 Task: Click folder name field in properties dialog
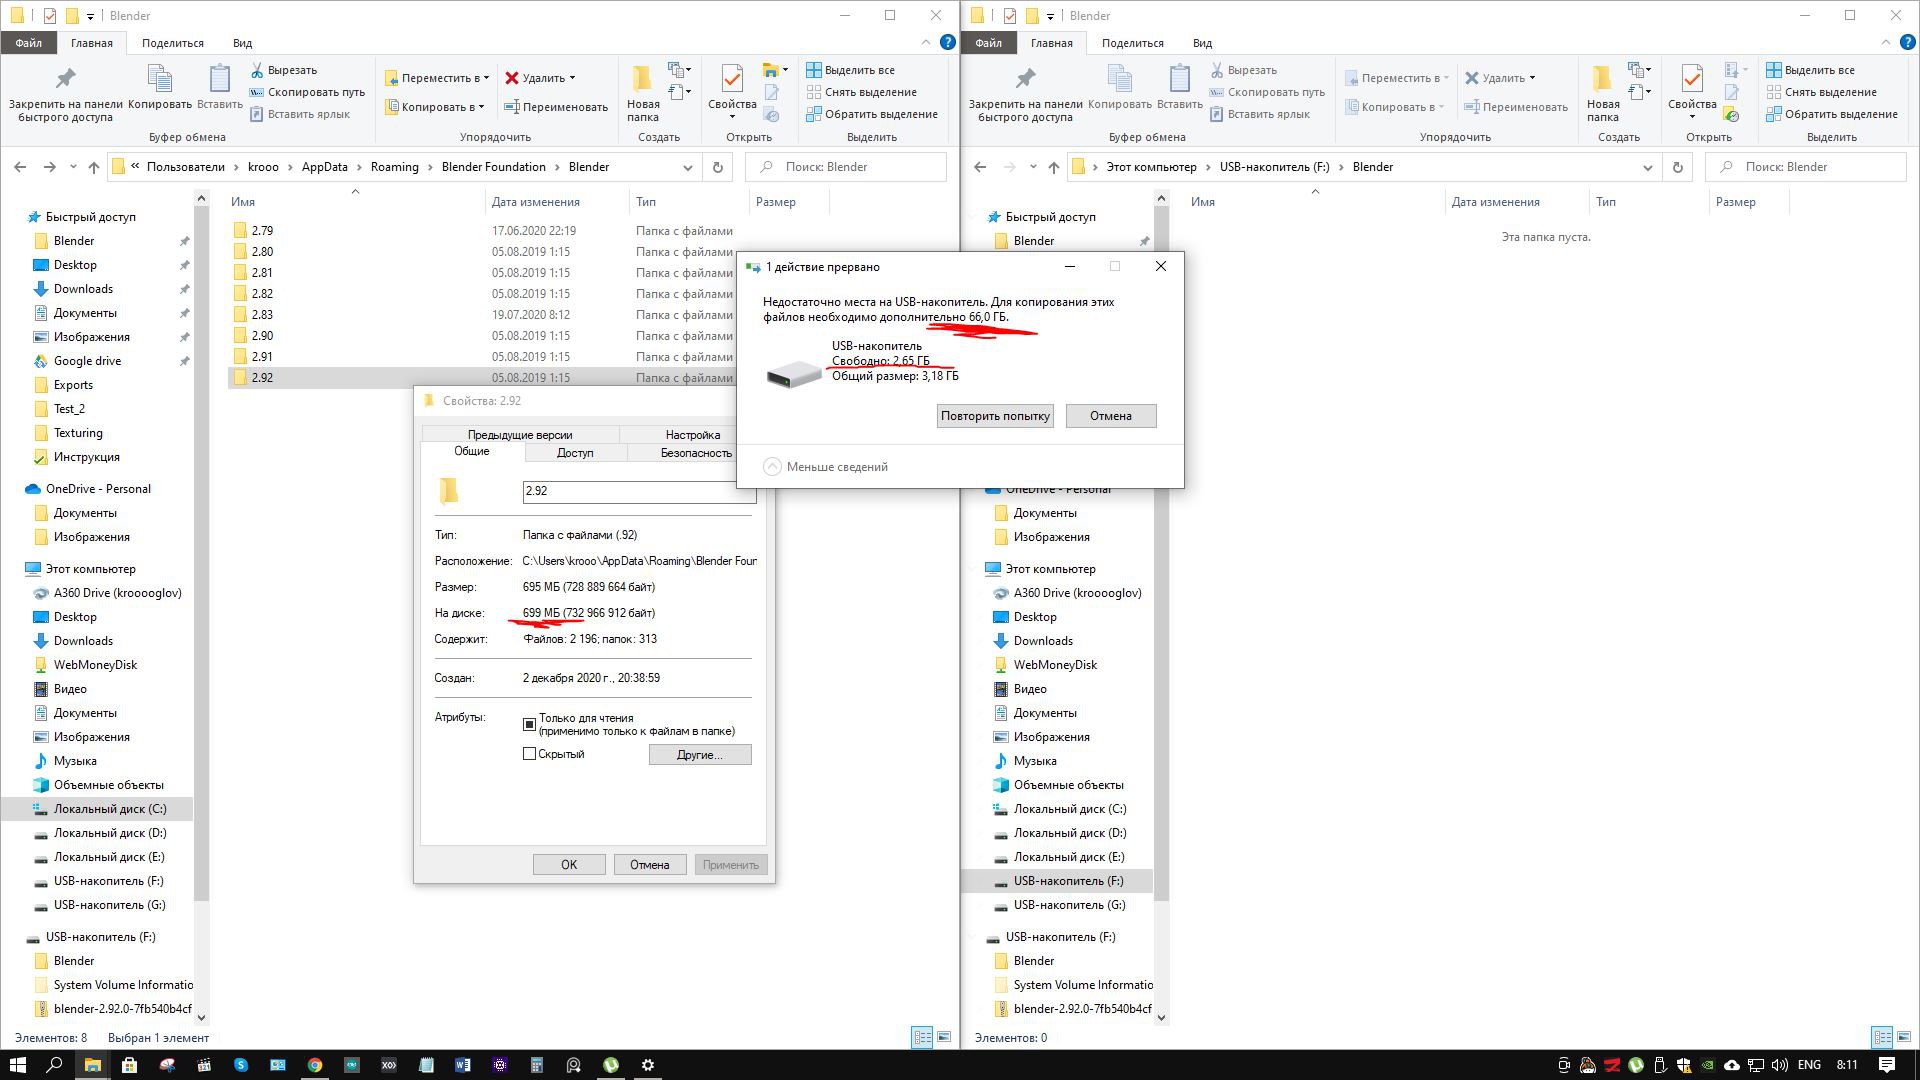pos(638,491)
